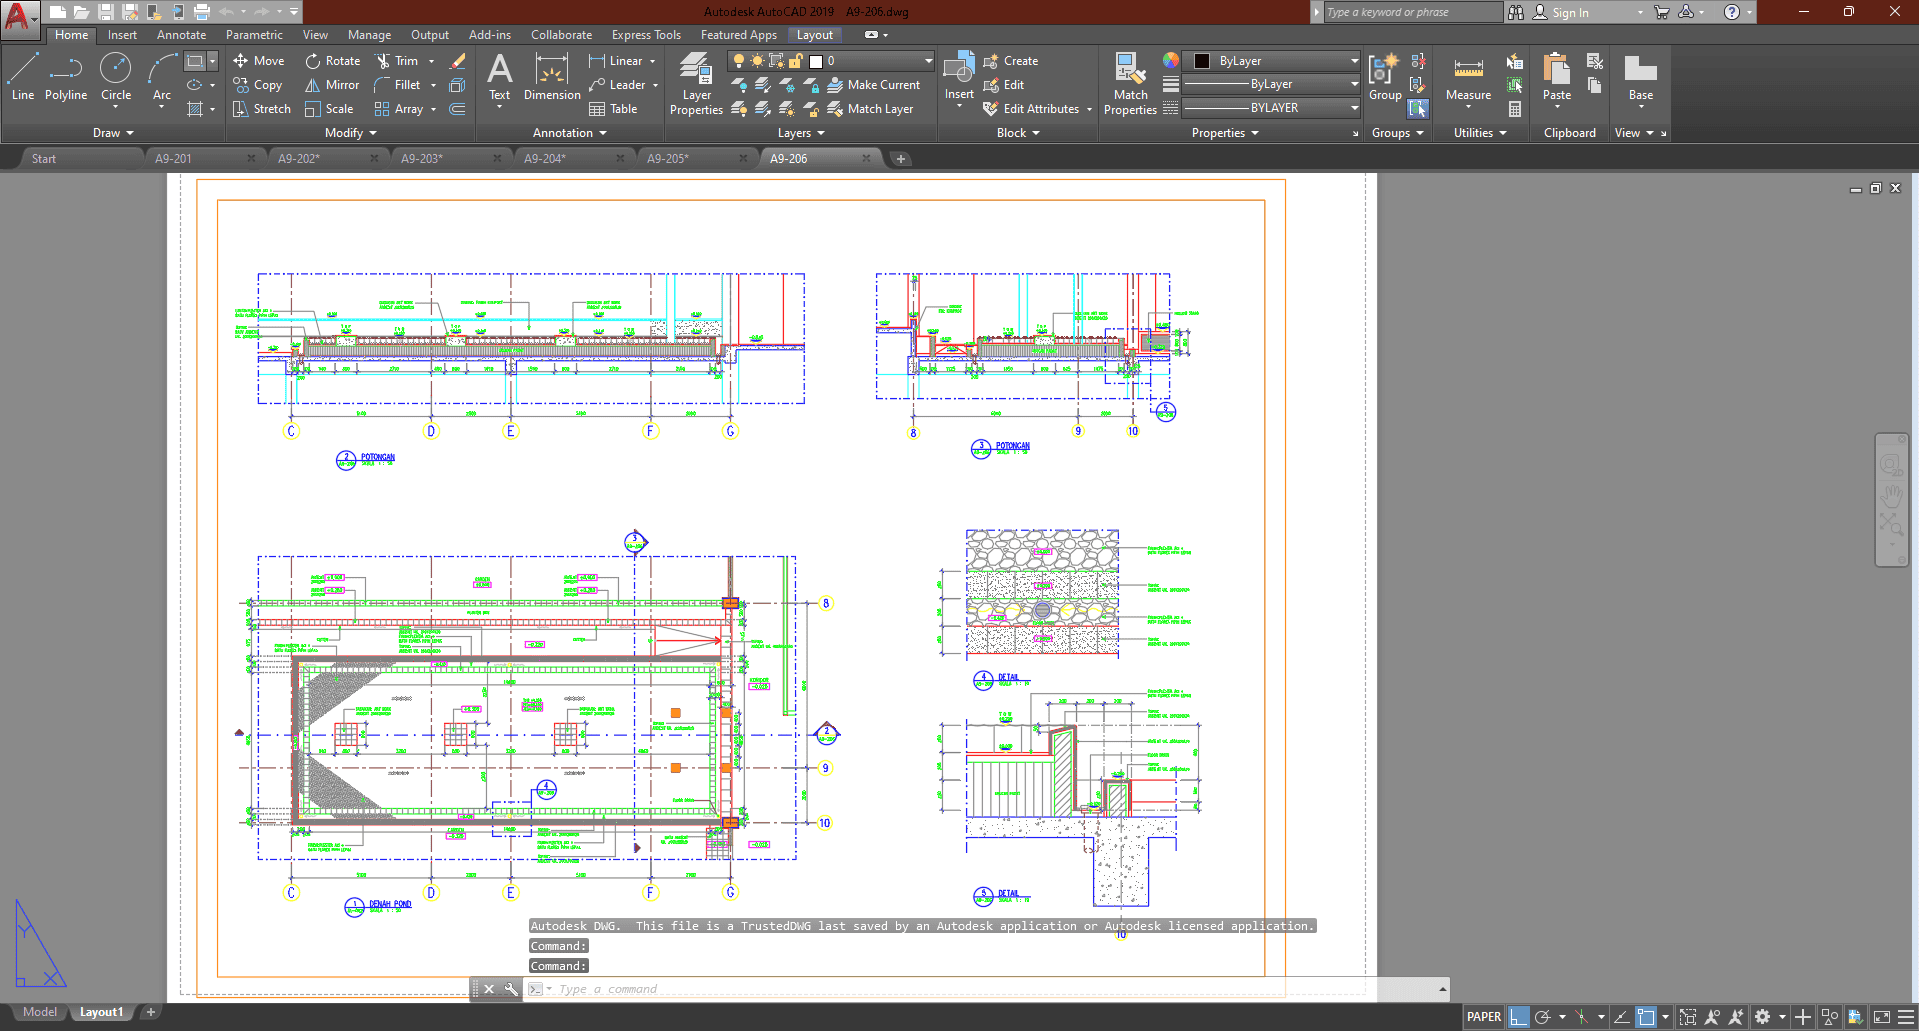Viewport: 1919px width, 1031px height.
Task: Switch to the Model tab
Action: [x=40, y=1012]
